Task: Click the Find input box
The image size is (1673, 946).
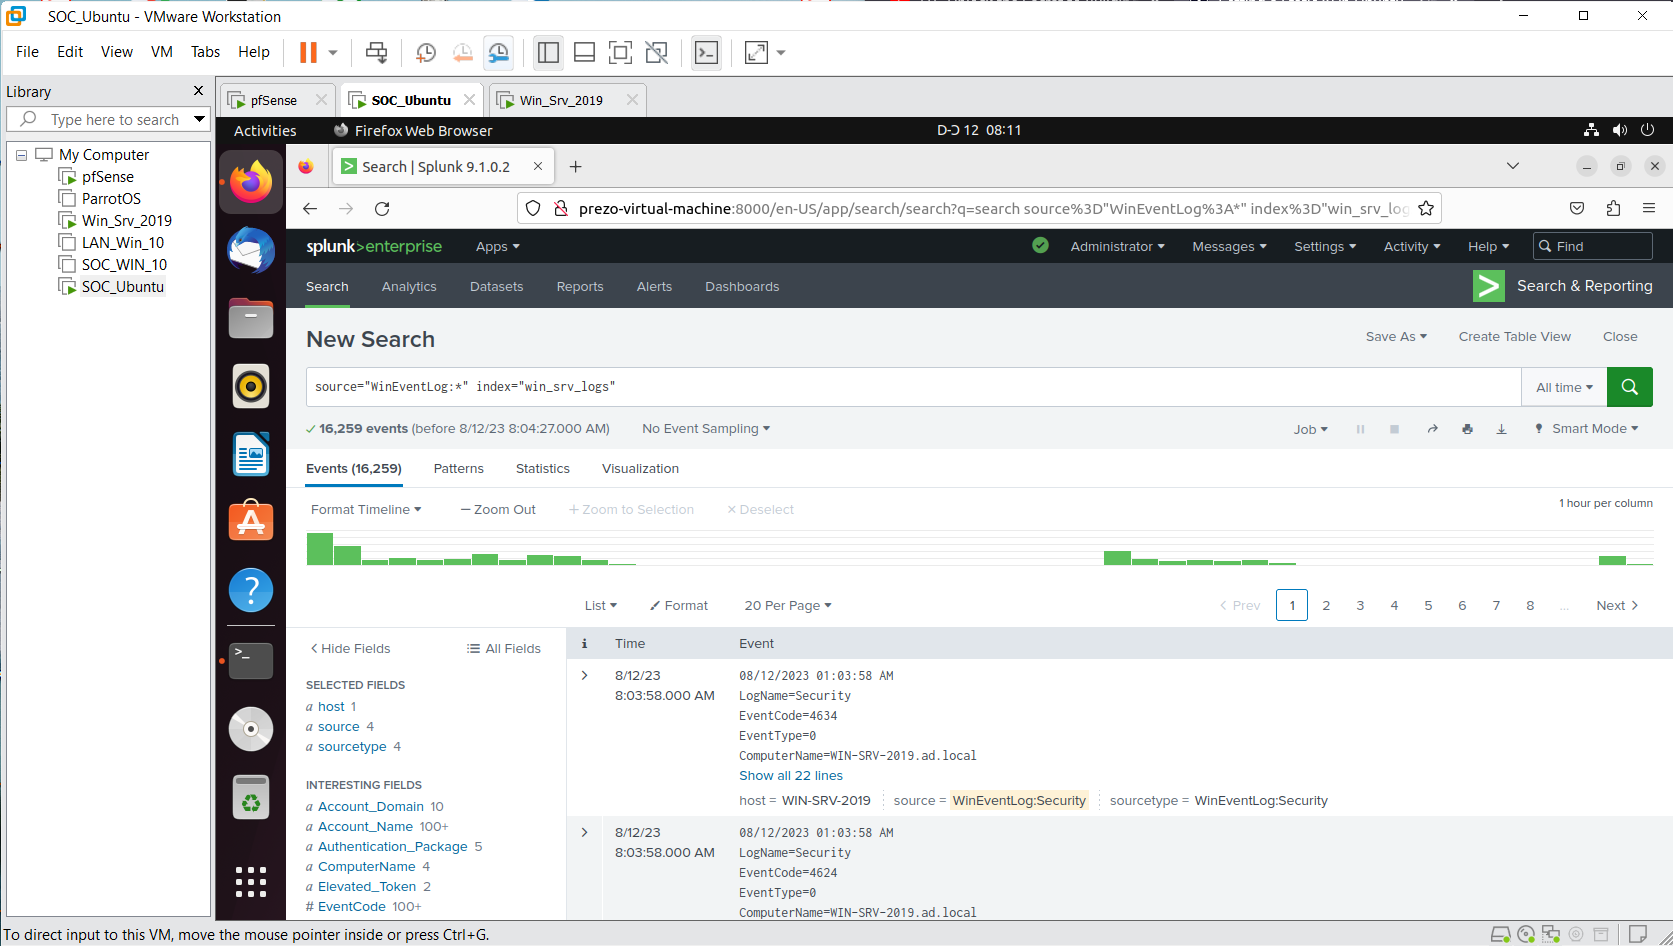Action: click(x=1592, y=246)
